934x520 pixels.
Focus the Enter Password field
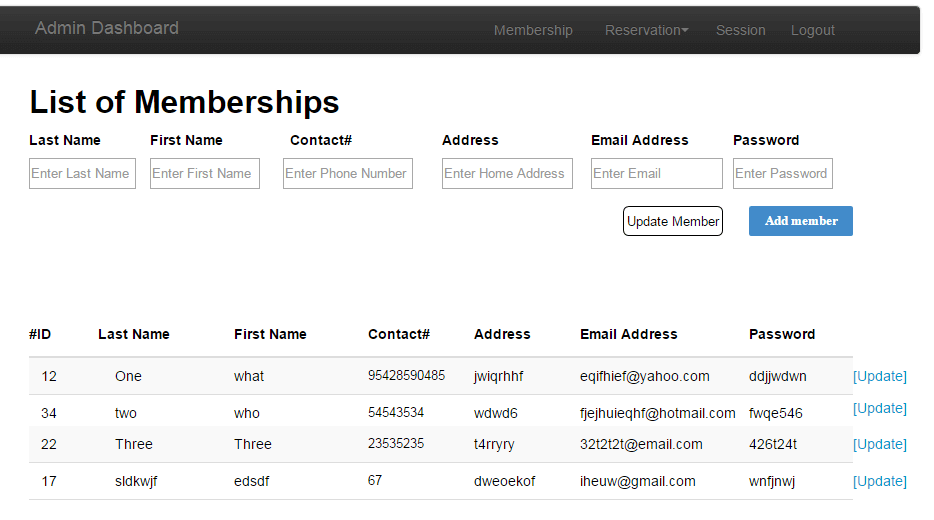pyautogui.click(x=783, y=173)
